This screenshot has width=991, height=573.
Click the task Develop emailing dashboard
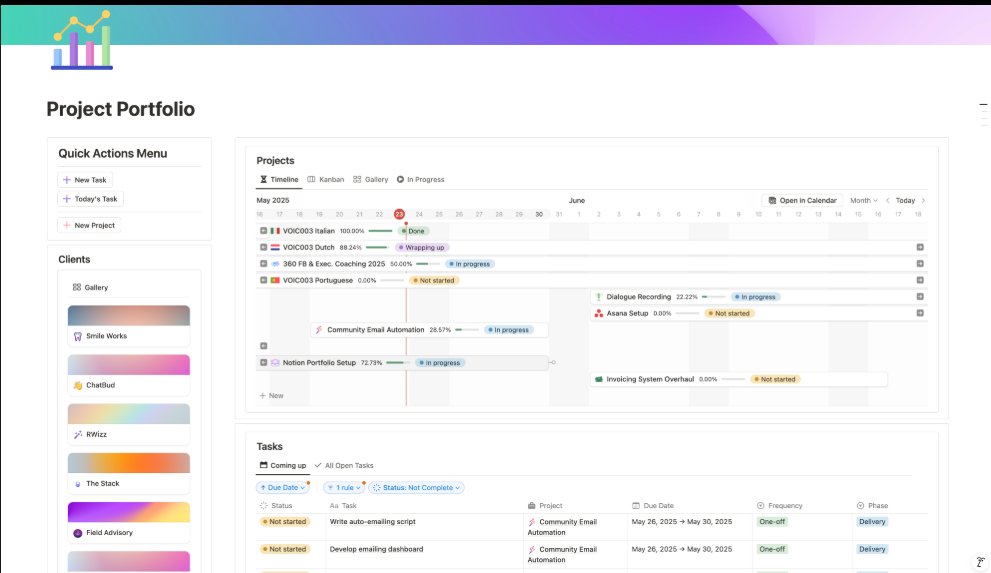[x=377, y=550]
